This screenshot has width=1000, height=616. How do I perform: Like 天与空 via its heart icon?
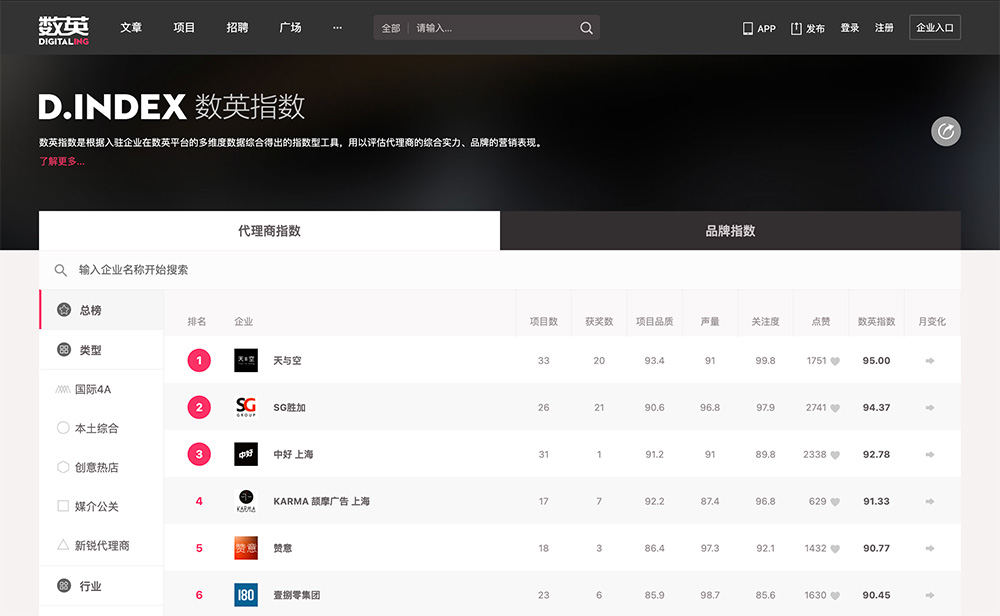pyautogui.click(x=835, y=362)
